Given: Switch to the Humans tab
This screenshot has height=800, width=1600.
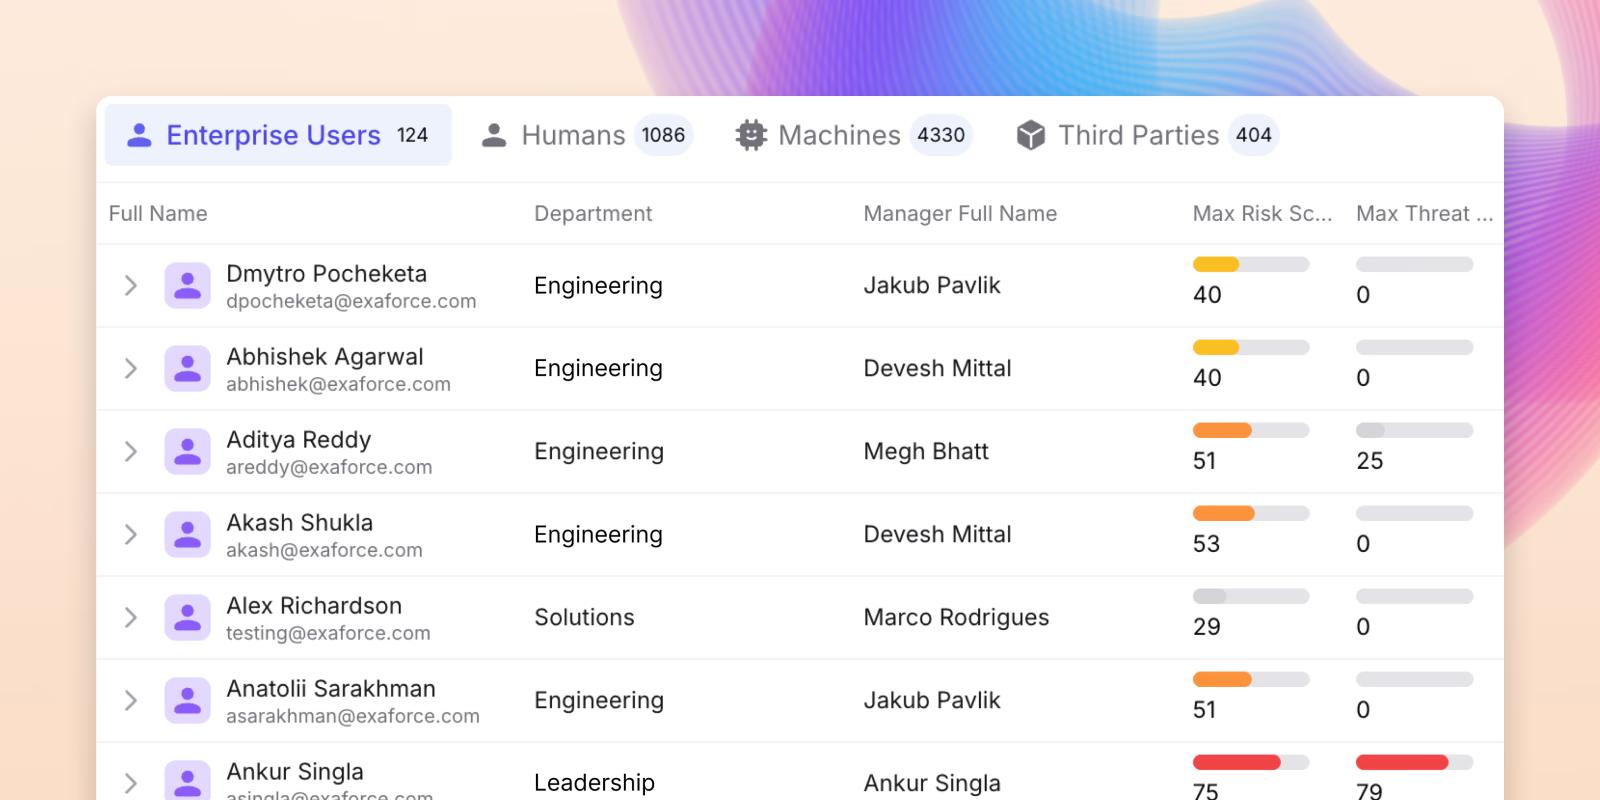Looking at the screenshot, I should pyautogui.click(x=587, y=135).
